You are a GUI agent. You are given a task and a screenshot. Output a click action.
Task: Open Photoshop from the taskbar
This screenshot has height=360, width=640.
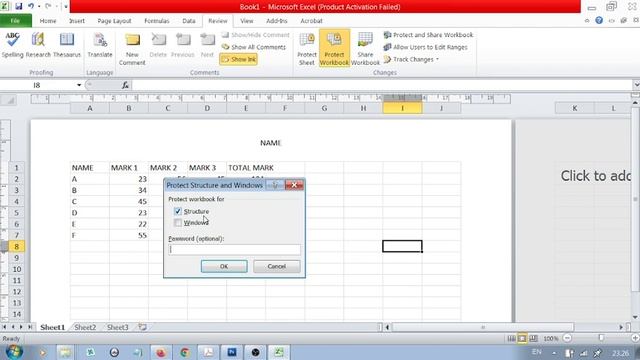[232, 352]
